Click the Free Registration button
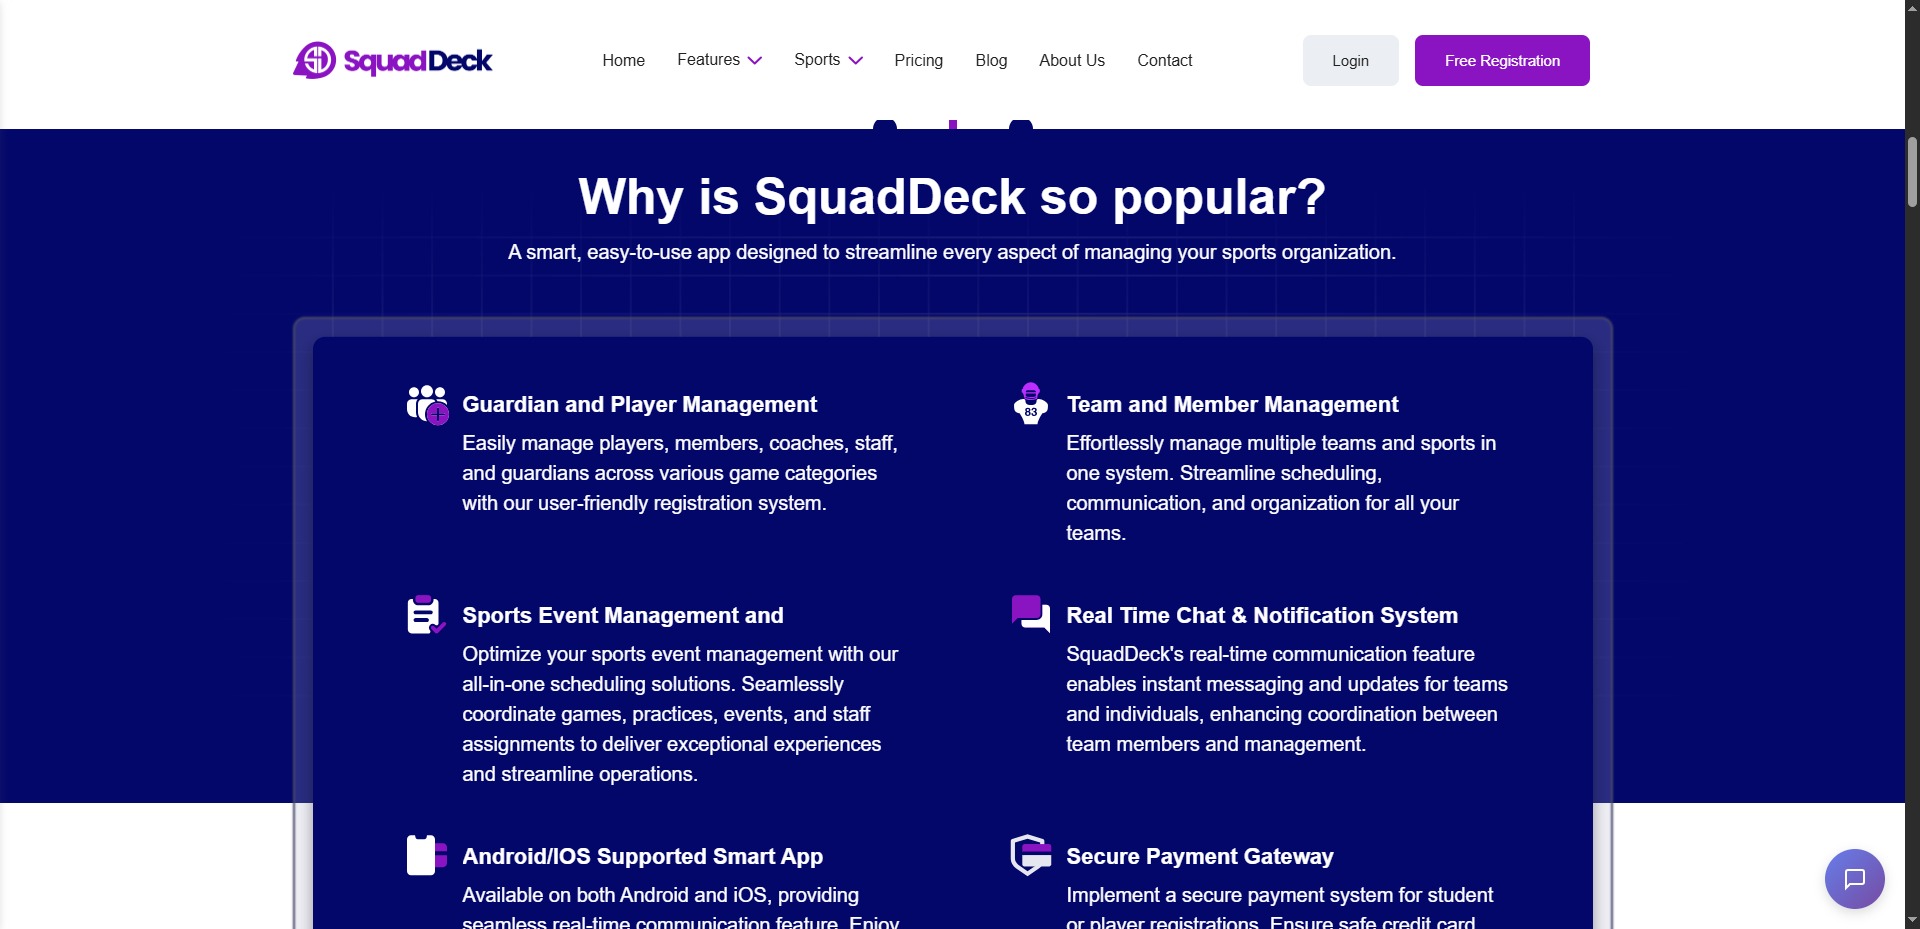The height and width of the screenshot is (929, 1920). point(1501,61)
